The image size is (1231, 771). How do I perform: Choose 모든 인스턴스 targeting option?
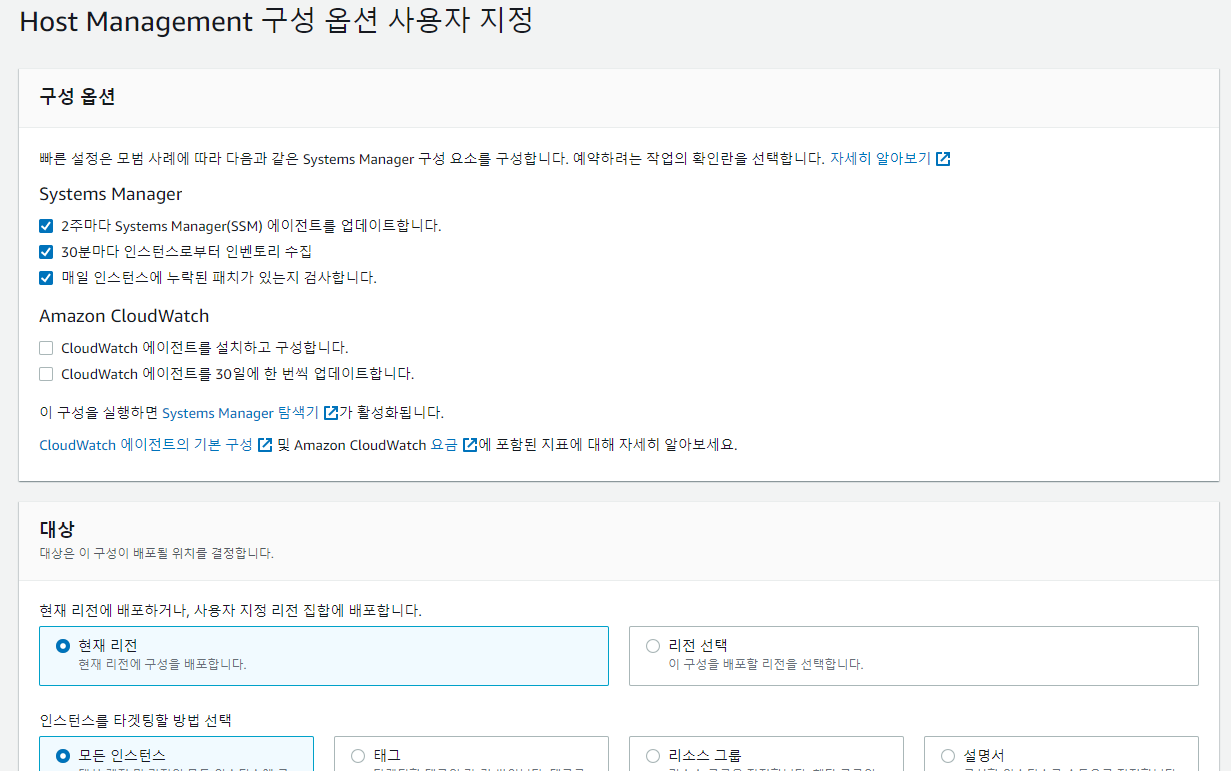[63, 756]
